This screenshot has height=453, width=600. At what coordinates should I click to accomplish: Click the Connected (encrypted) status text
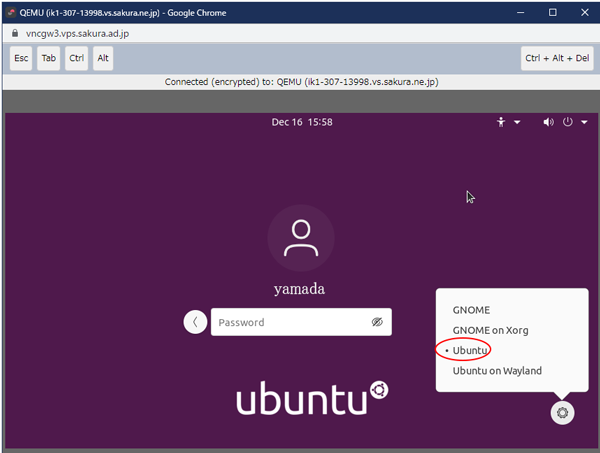302,82
